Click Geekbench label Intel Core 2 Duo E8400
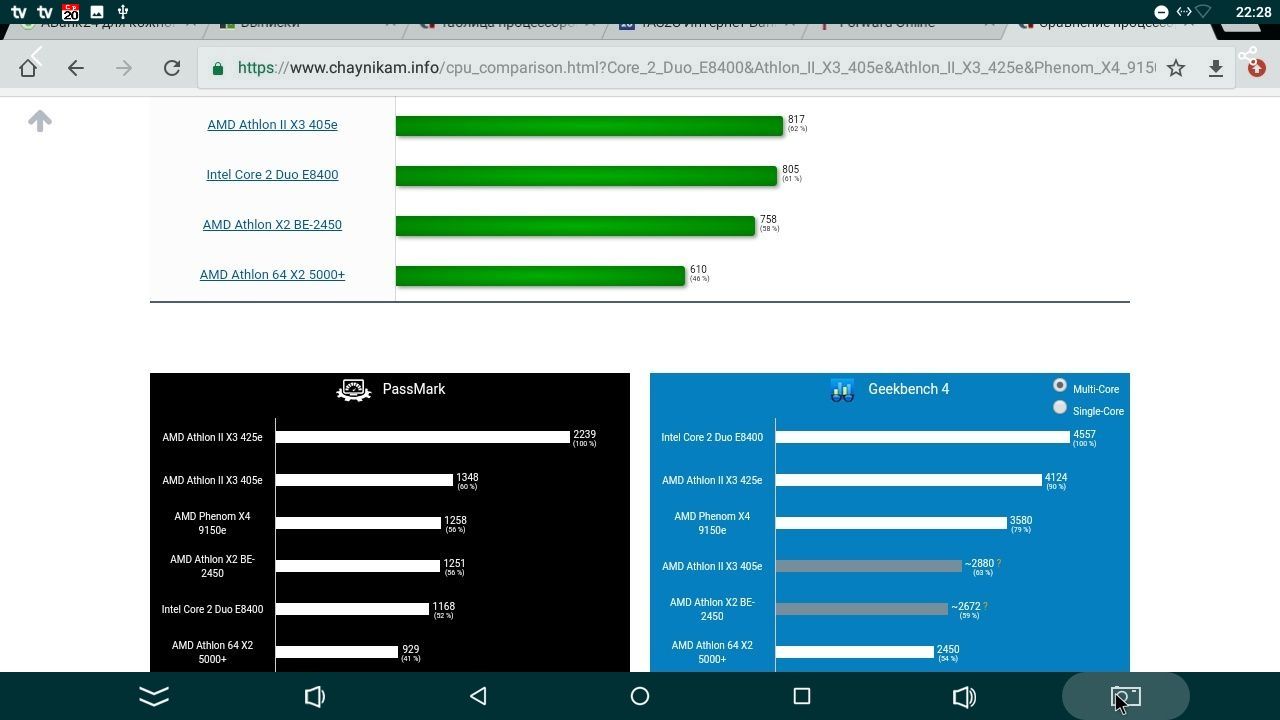The height and width of the screenshot is (720, 1280). click(712, 437)
